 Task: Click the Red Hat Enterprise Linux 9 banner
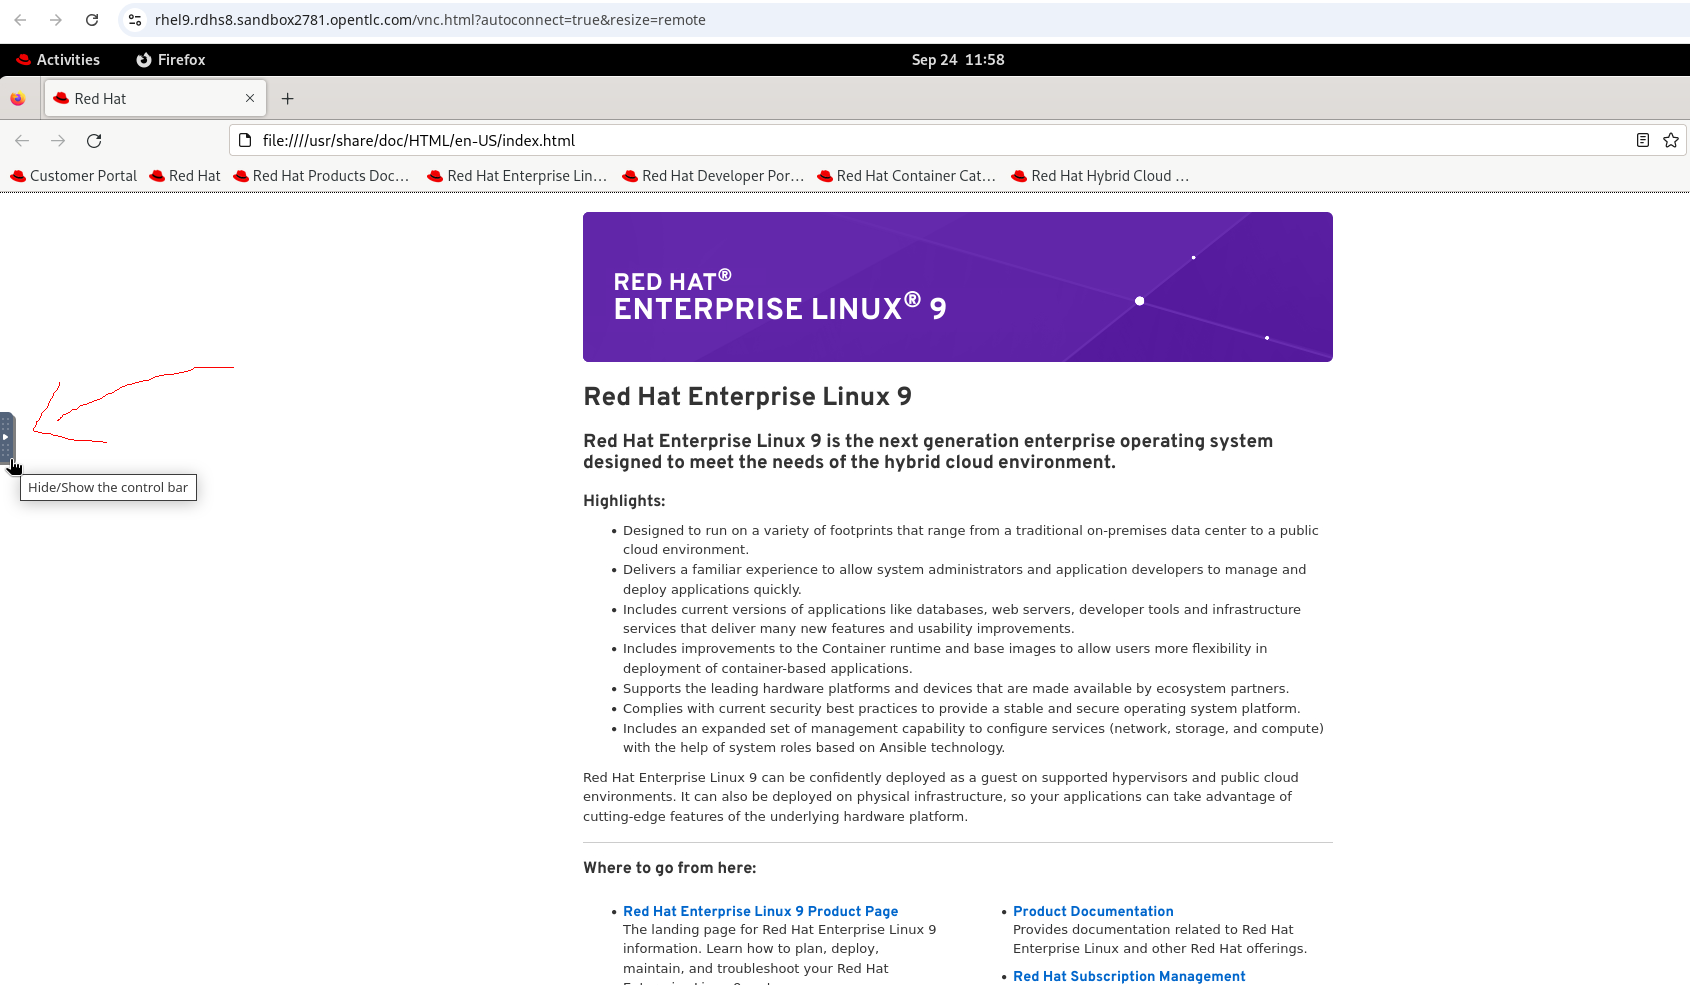pyautogui.click(x=958, y=287)
